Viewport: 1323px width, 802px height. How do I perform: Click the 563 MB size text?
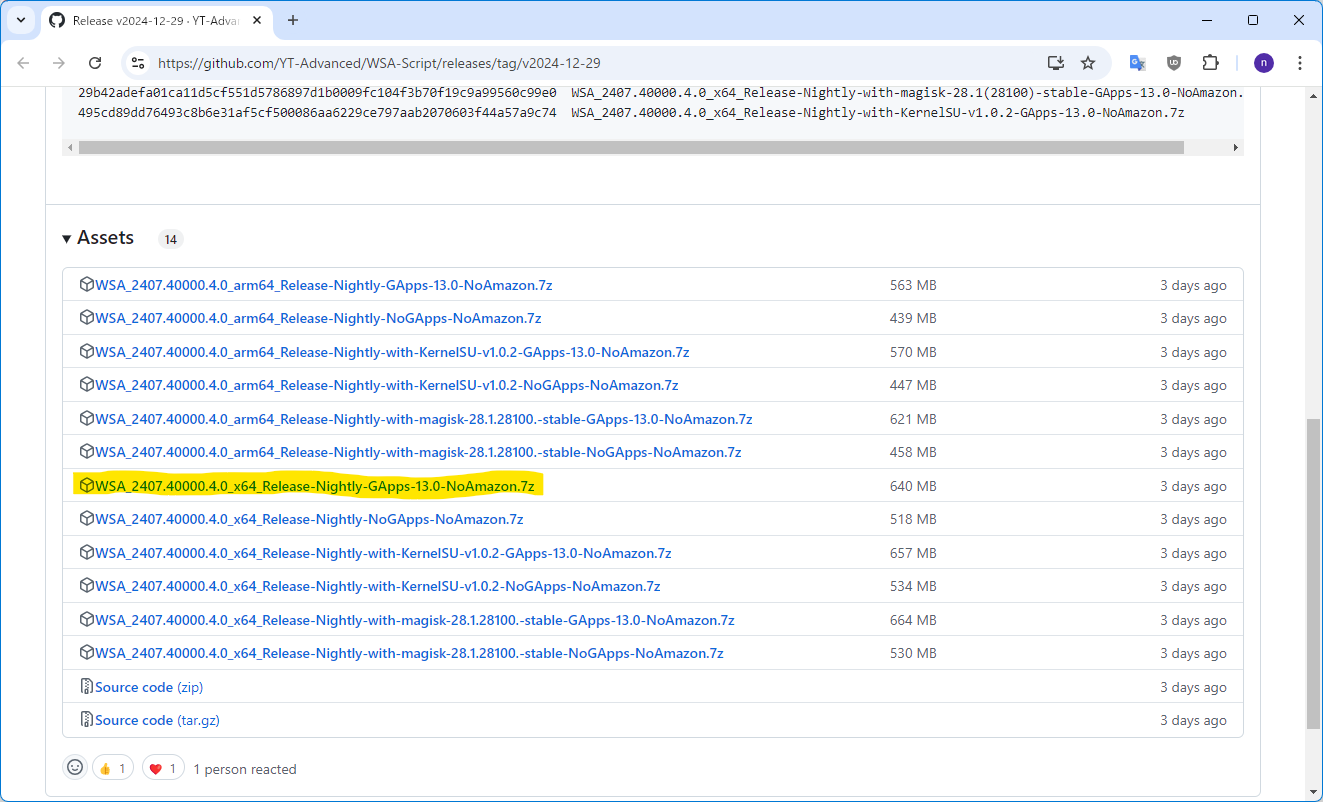click(x=913, y=285)
